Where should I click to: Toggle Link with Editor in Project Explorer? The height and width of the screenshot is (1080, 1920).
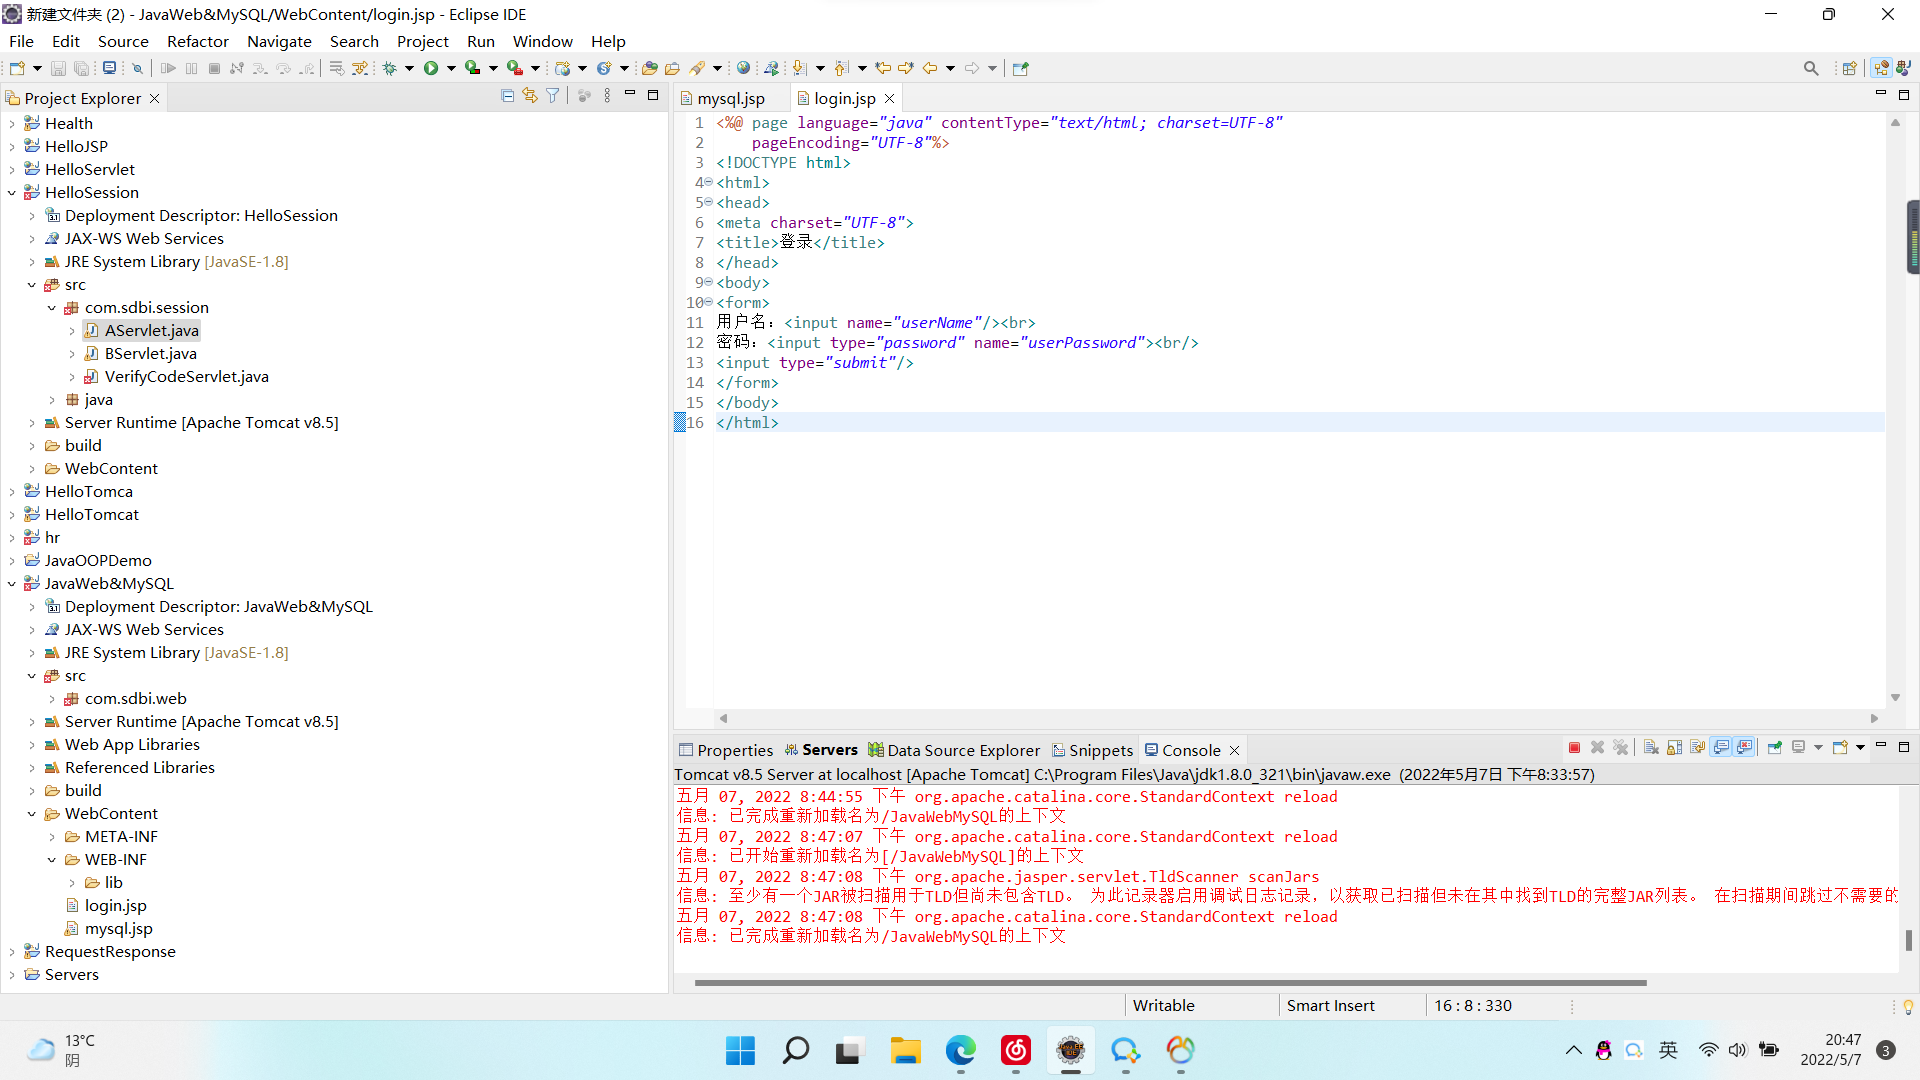530,96
